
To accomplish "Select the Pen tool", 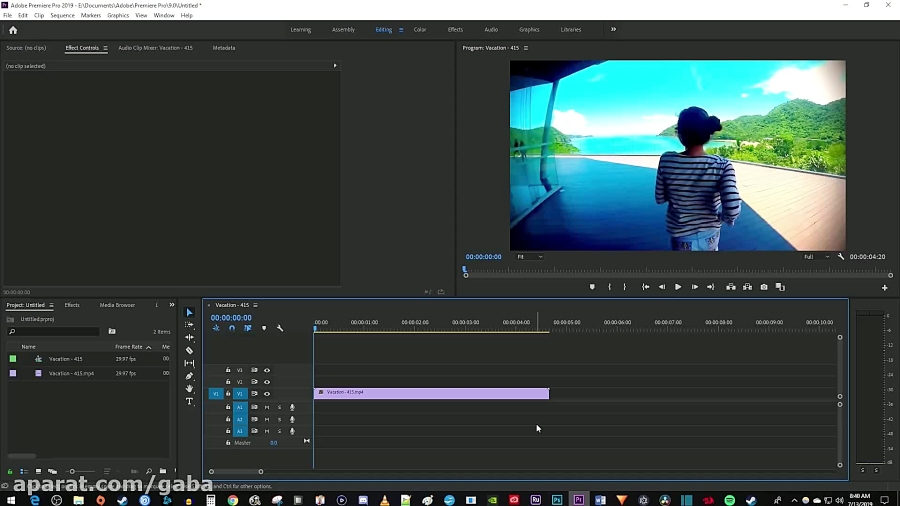I will pyautogui.click(x=189, y=376).
